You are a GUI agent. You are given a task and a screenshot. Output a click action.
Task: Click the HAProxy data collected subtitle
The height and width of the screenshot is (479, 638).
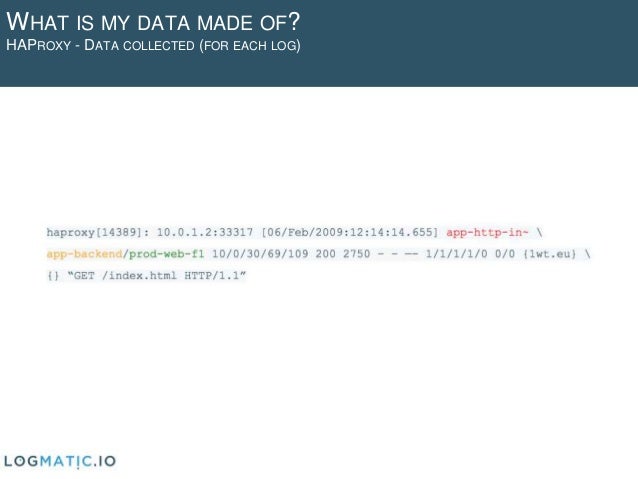(153, 45)
